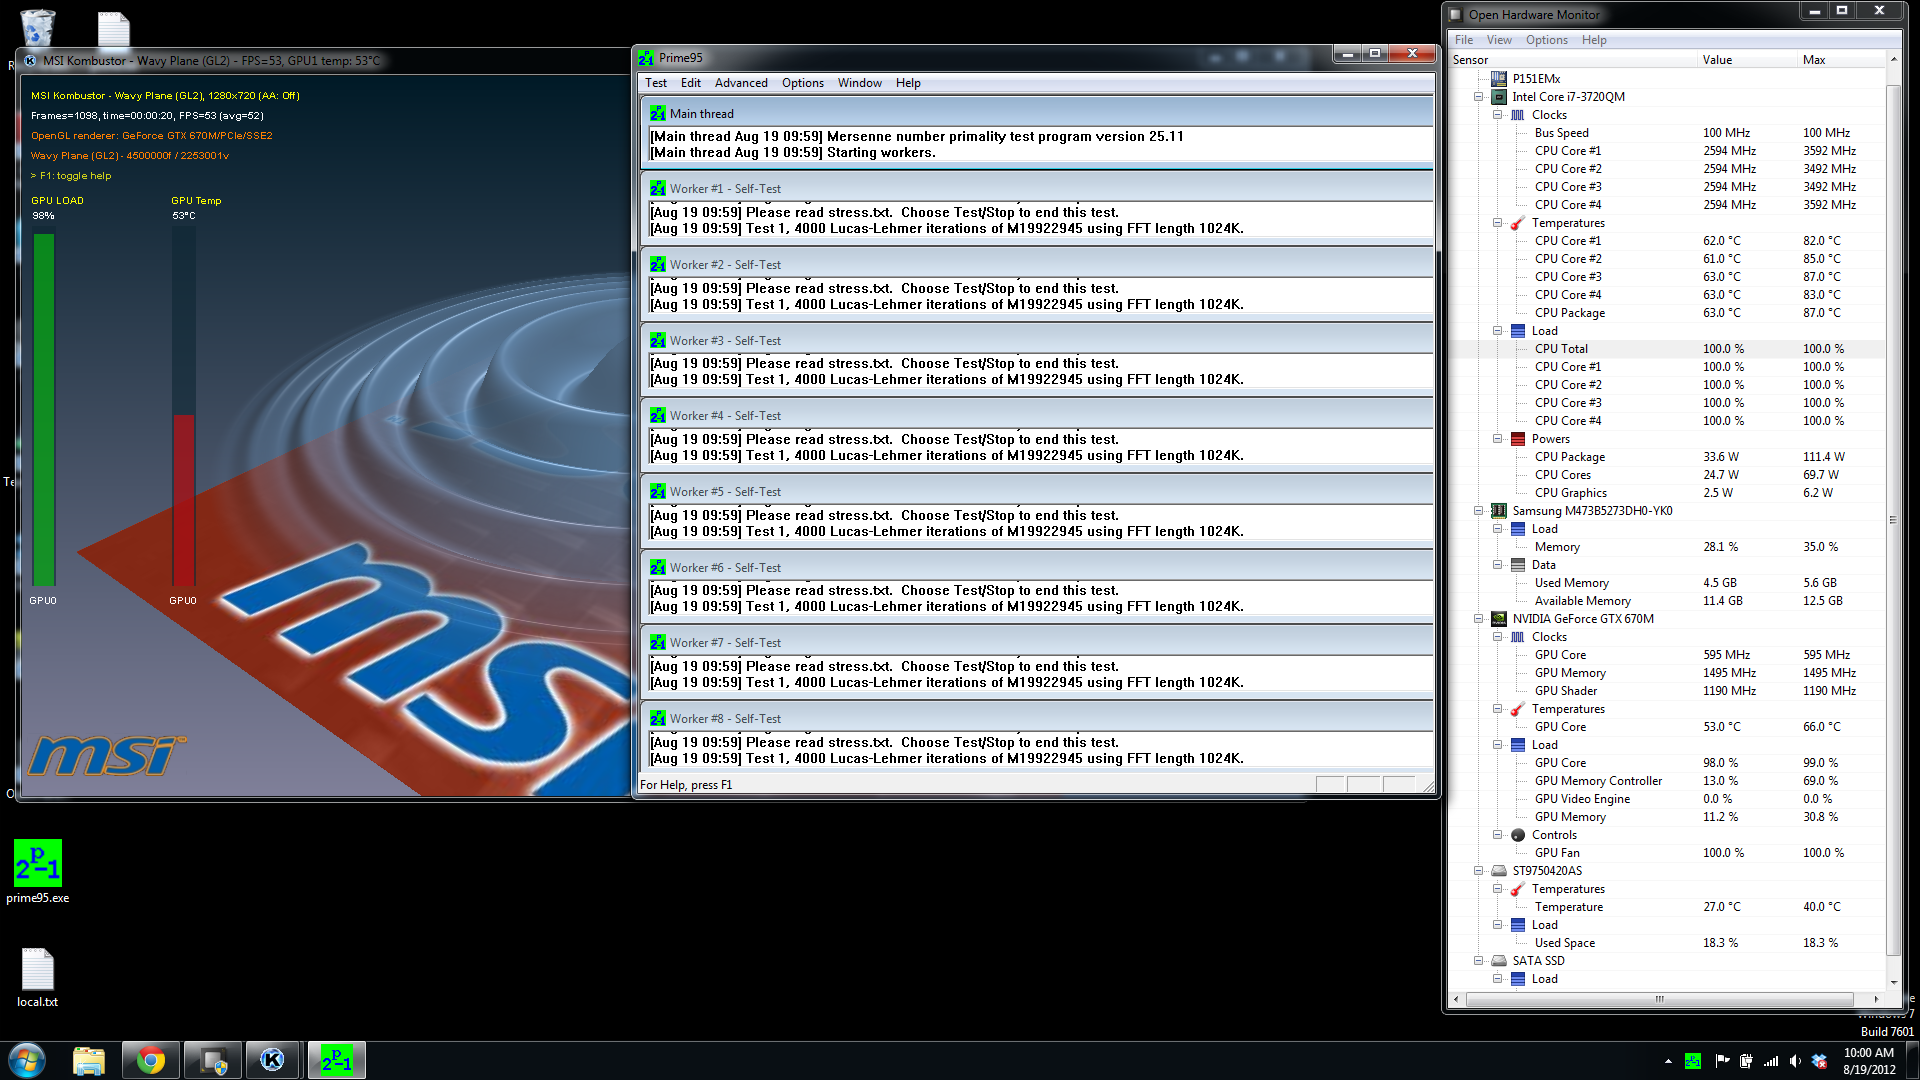1920x1080 pixels.
Task: Click the Open Hardware Monitor title icon
Action: (x=1457, y=15)
